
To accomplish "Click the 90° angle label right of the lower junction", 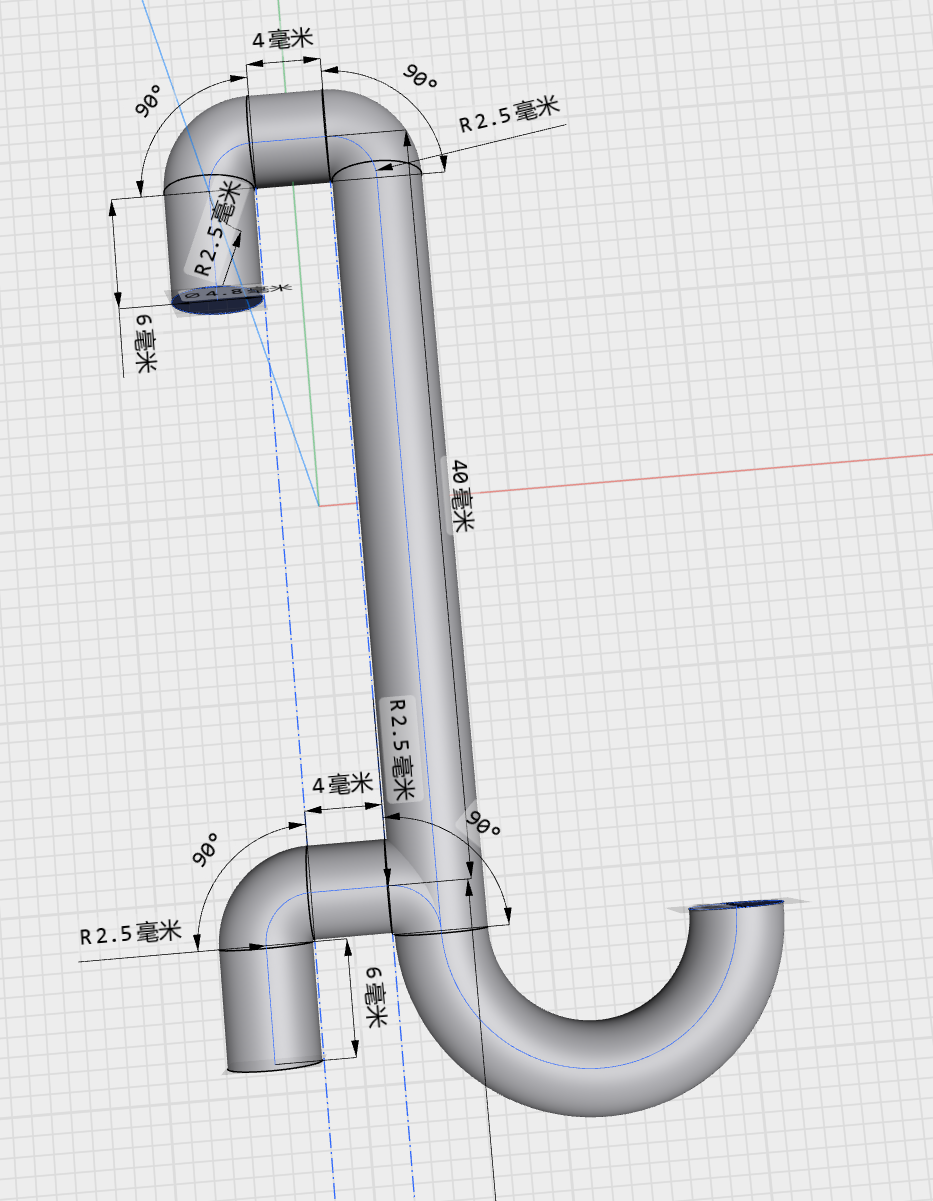I will point(483,825).
